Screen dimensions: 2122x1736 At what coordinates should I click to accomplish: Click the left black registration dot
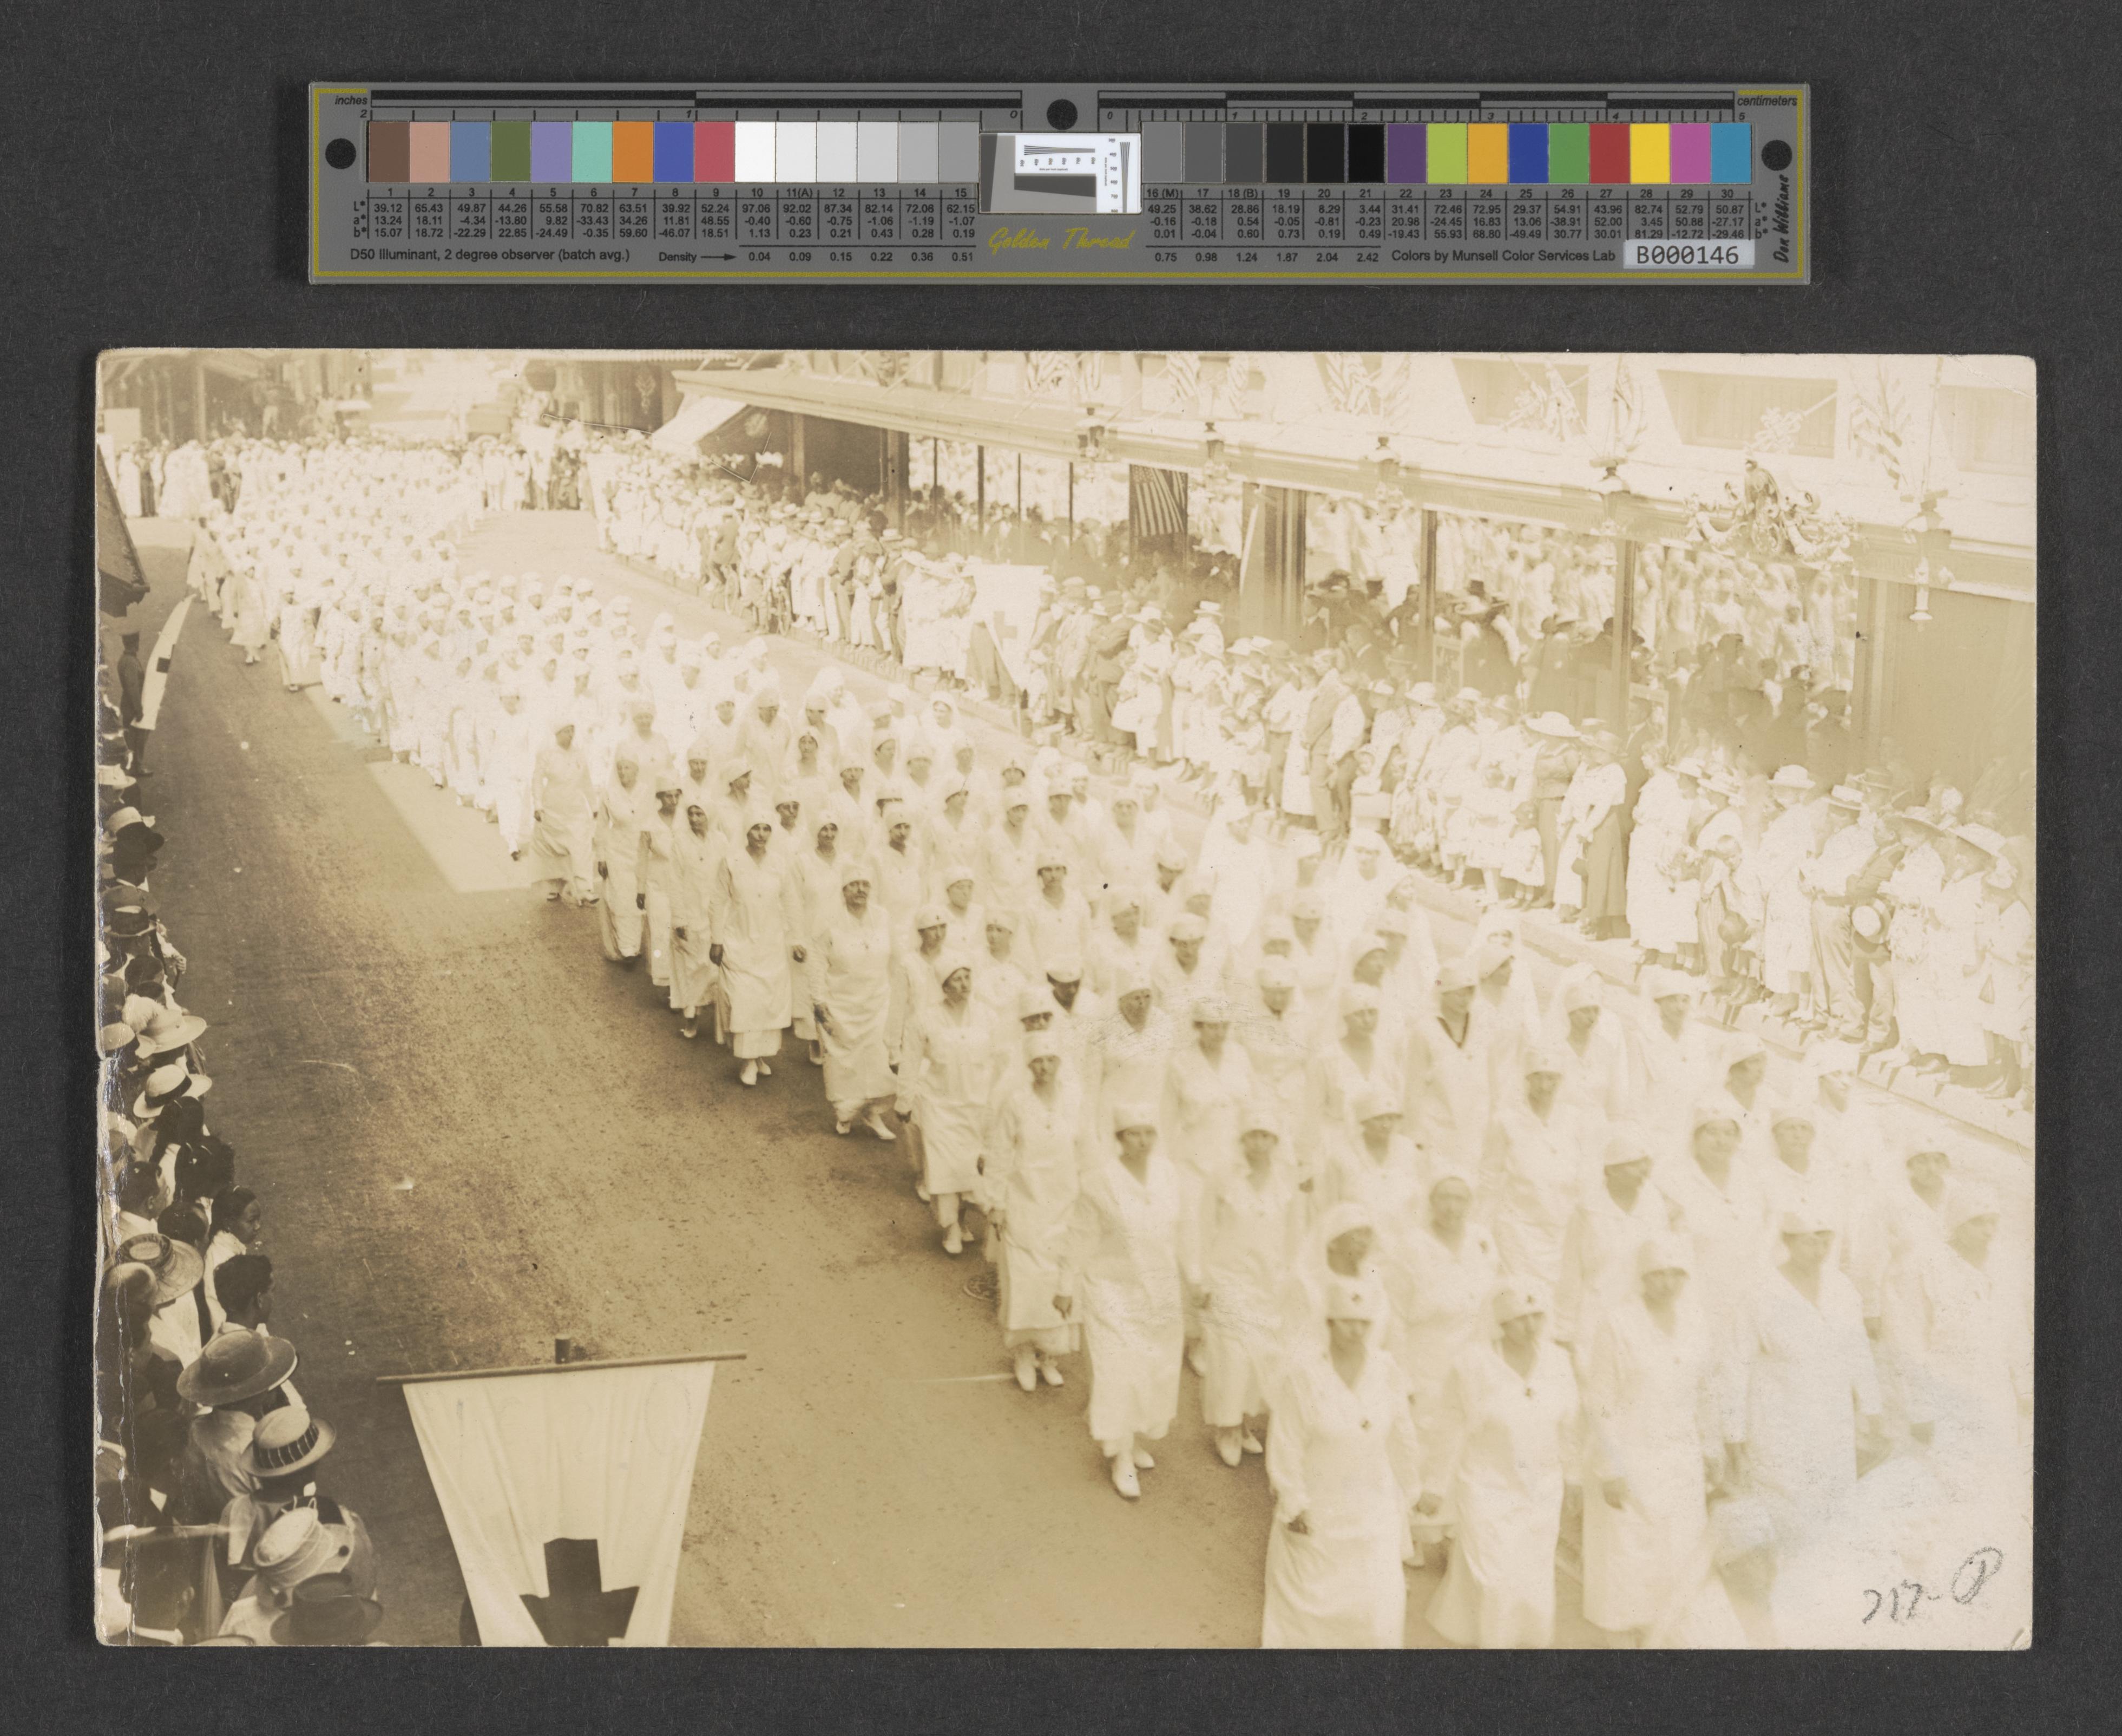[x=340, y=153]
